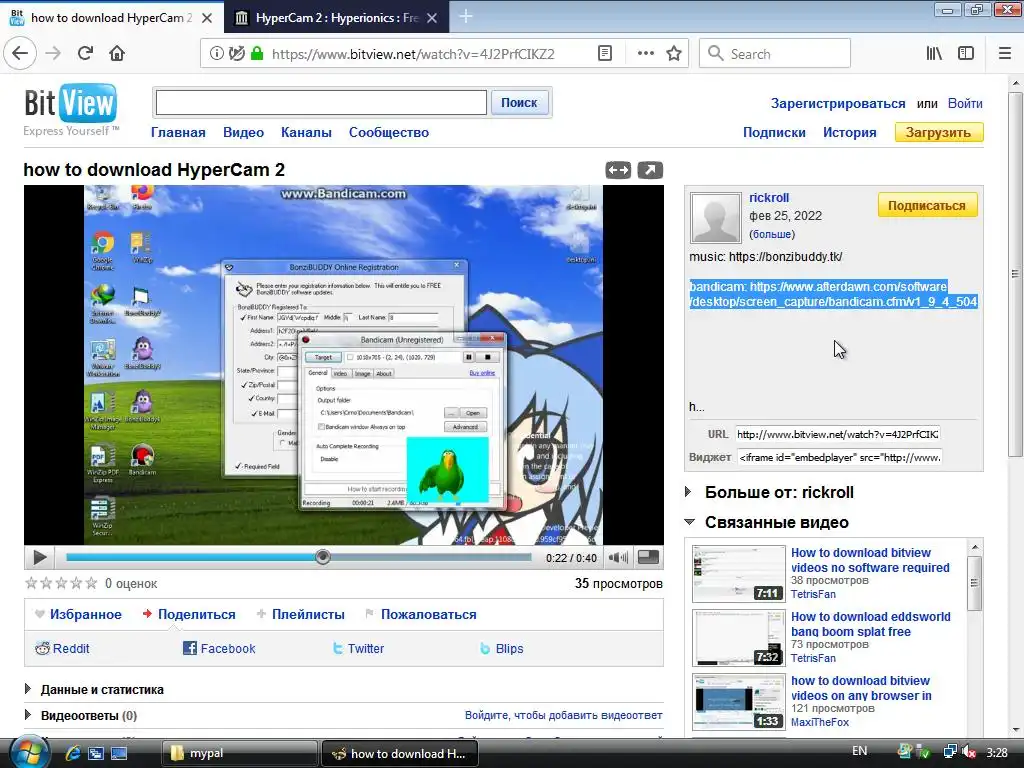Share to Facebook
The width and height of the screenshot is (1024, 768).
219,648
